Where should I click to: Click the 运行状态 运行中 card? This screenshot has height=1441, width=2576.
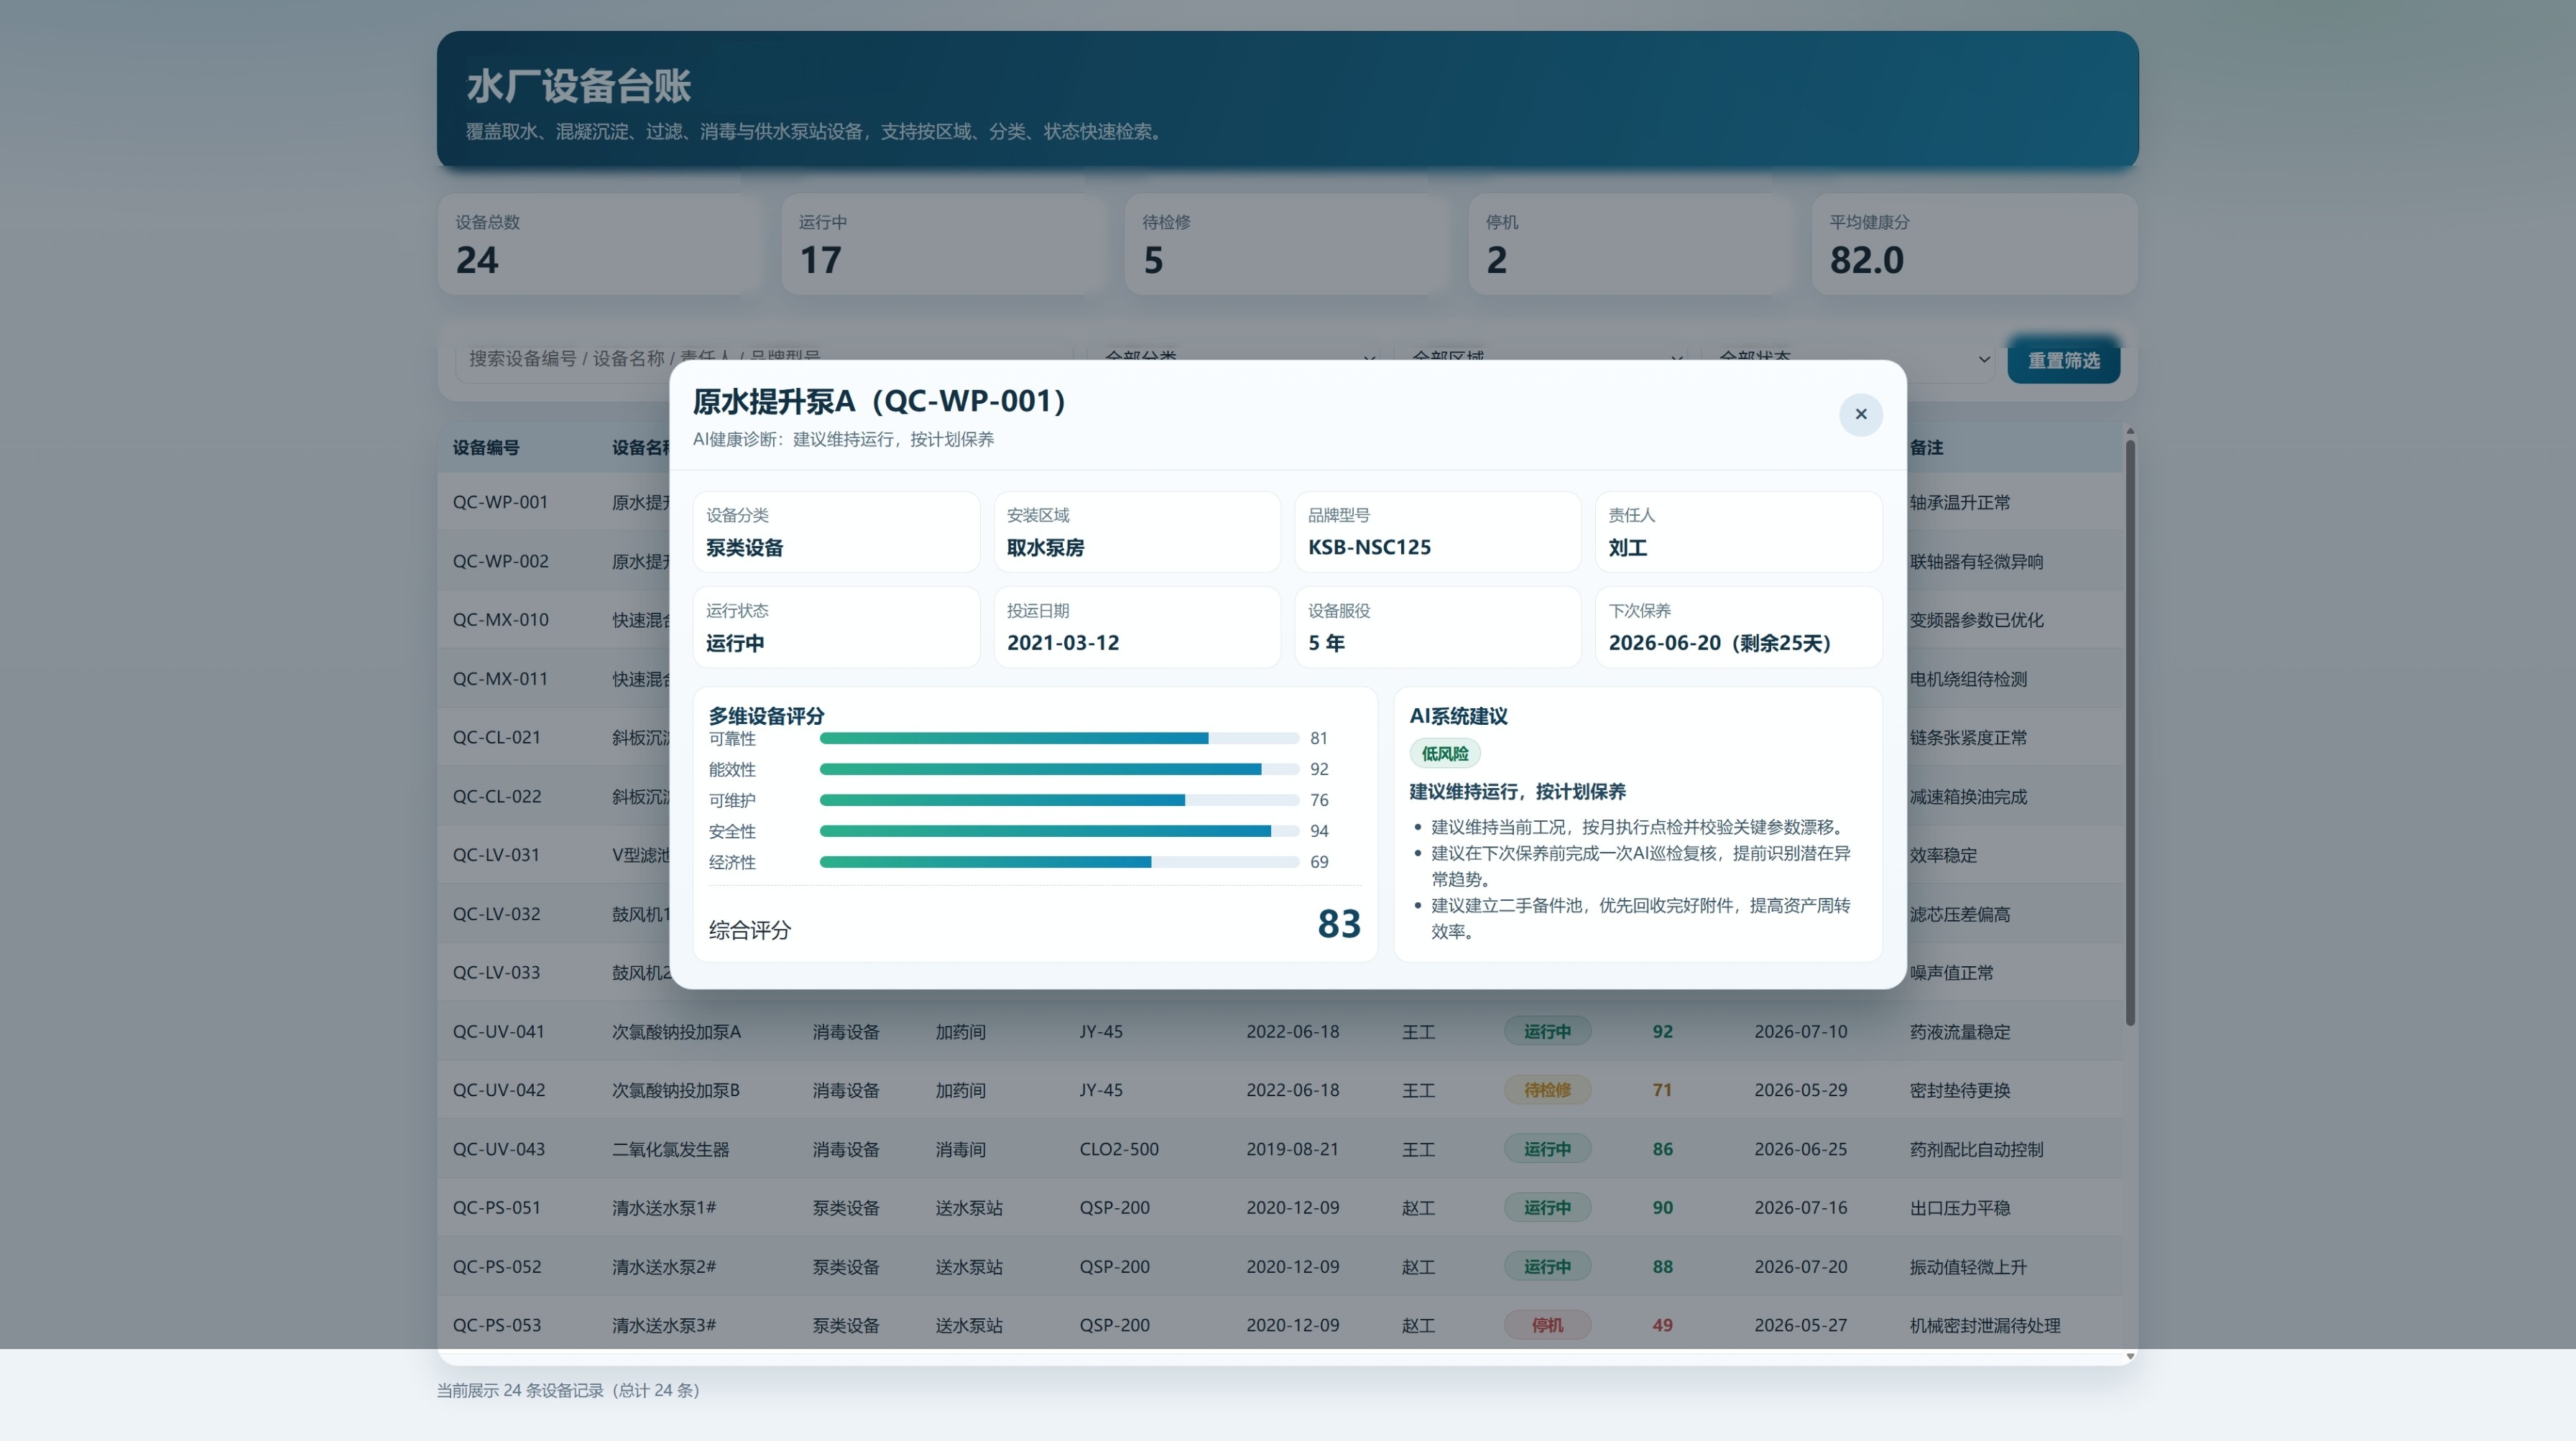pos(836,627)
